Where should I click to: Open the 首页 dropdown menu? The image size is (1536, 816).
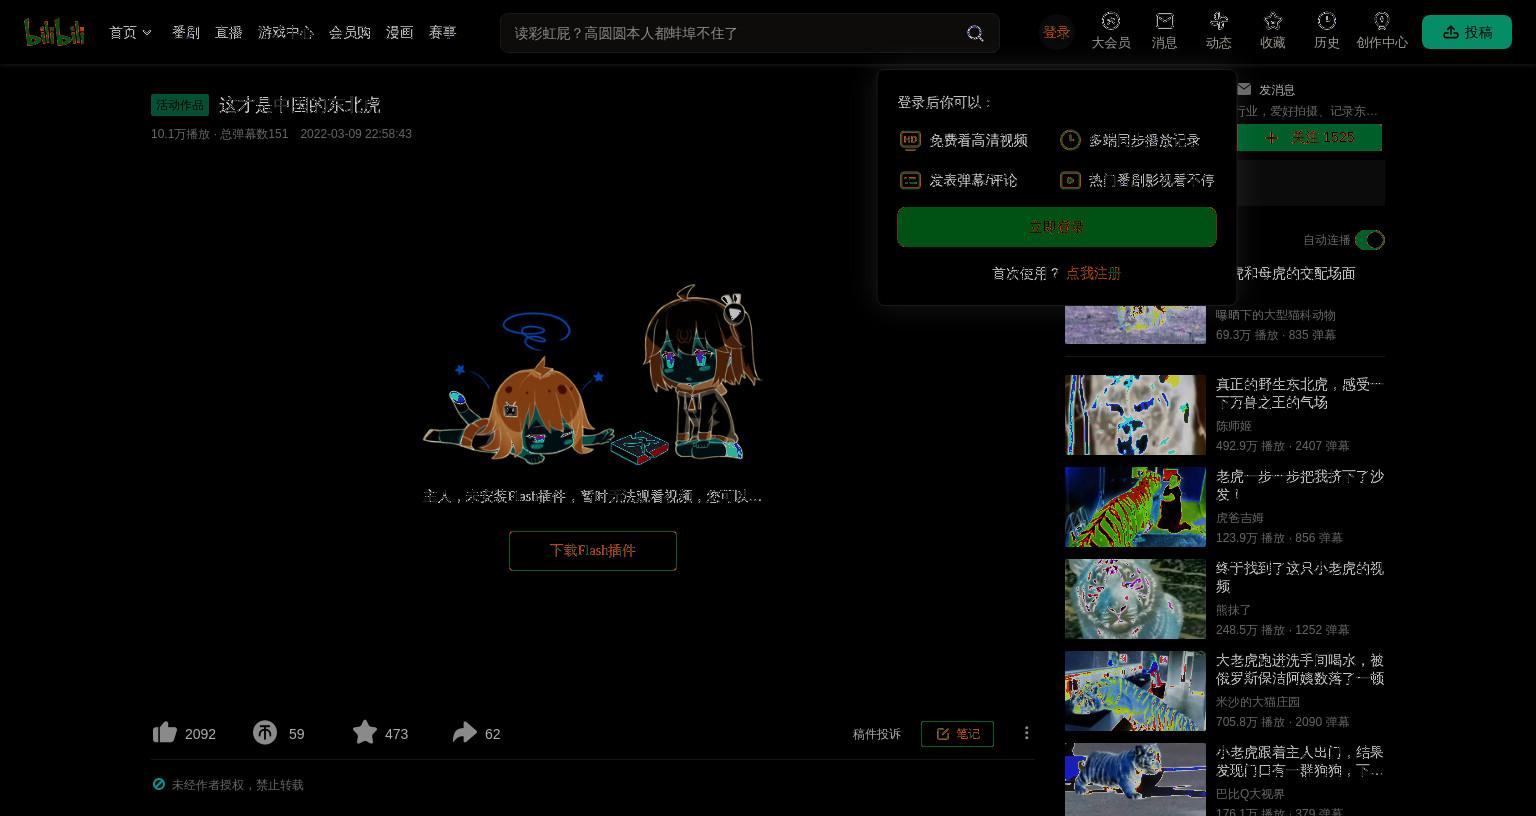130,32
